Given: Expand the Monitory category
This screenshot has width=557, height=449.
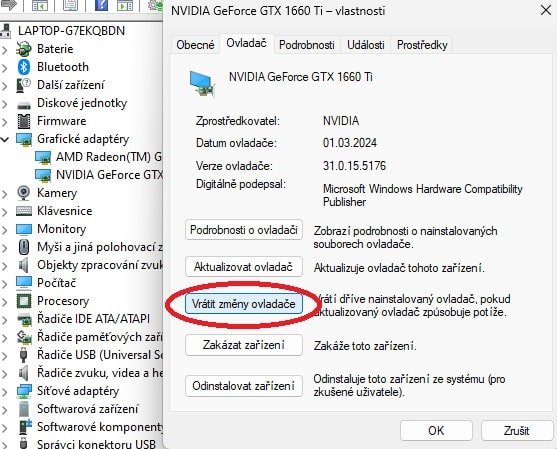Looking at the screenshot, I should pyautogui.click(x=5, y=229).
